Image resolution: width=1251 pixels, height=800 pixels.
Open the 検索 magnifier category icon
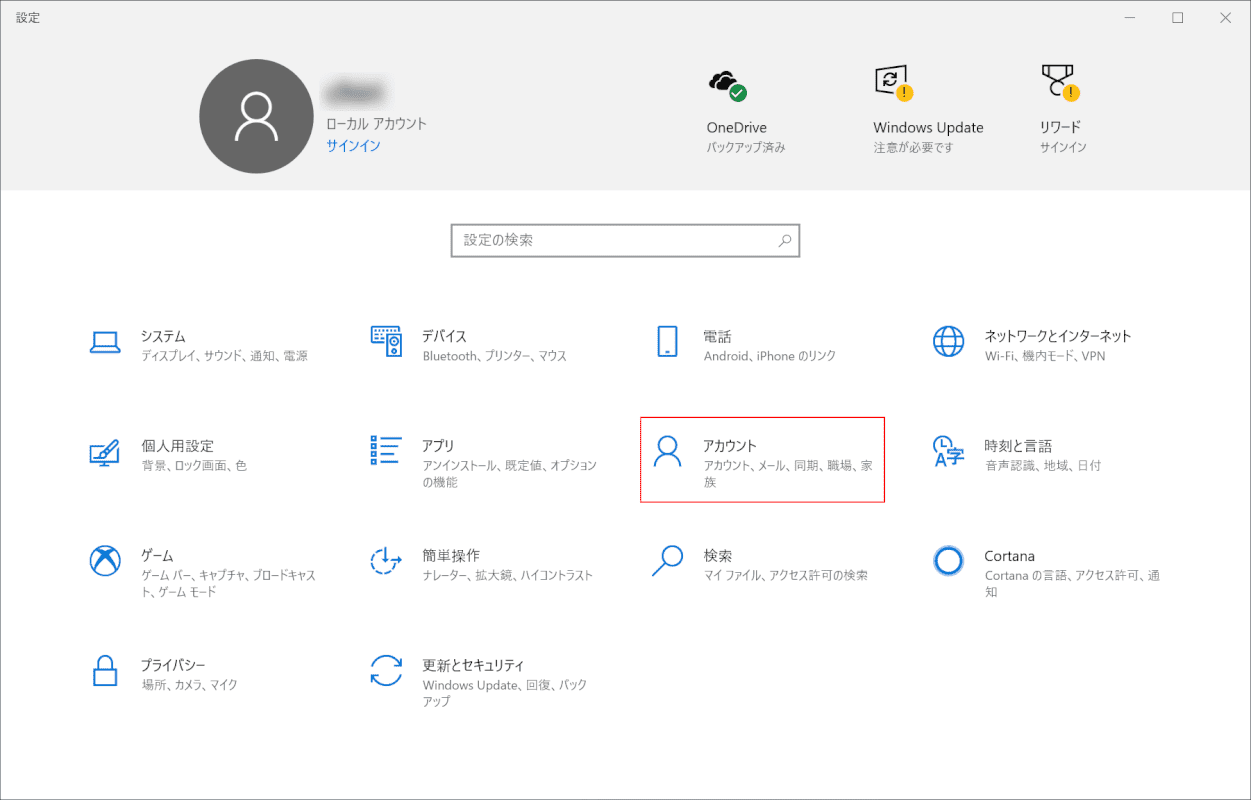667,560
